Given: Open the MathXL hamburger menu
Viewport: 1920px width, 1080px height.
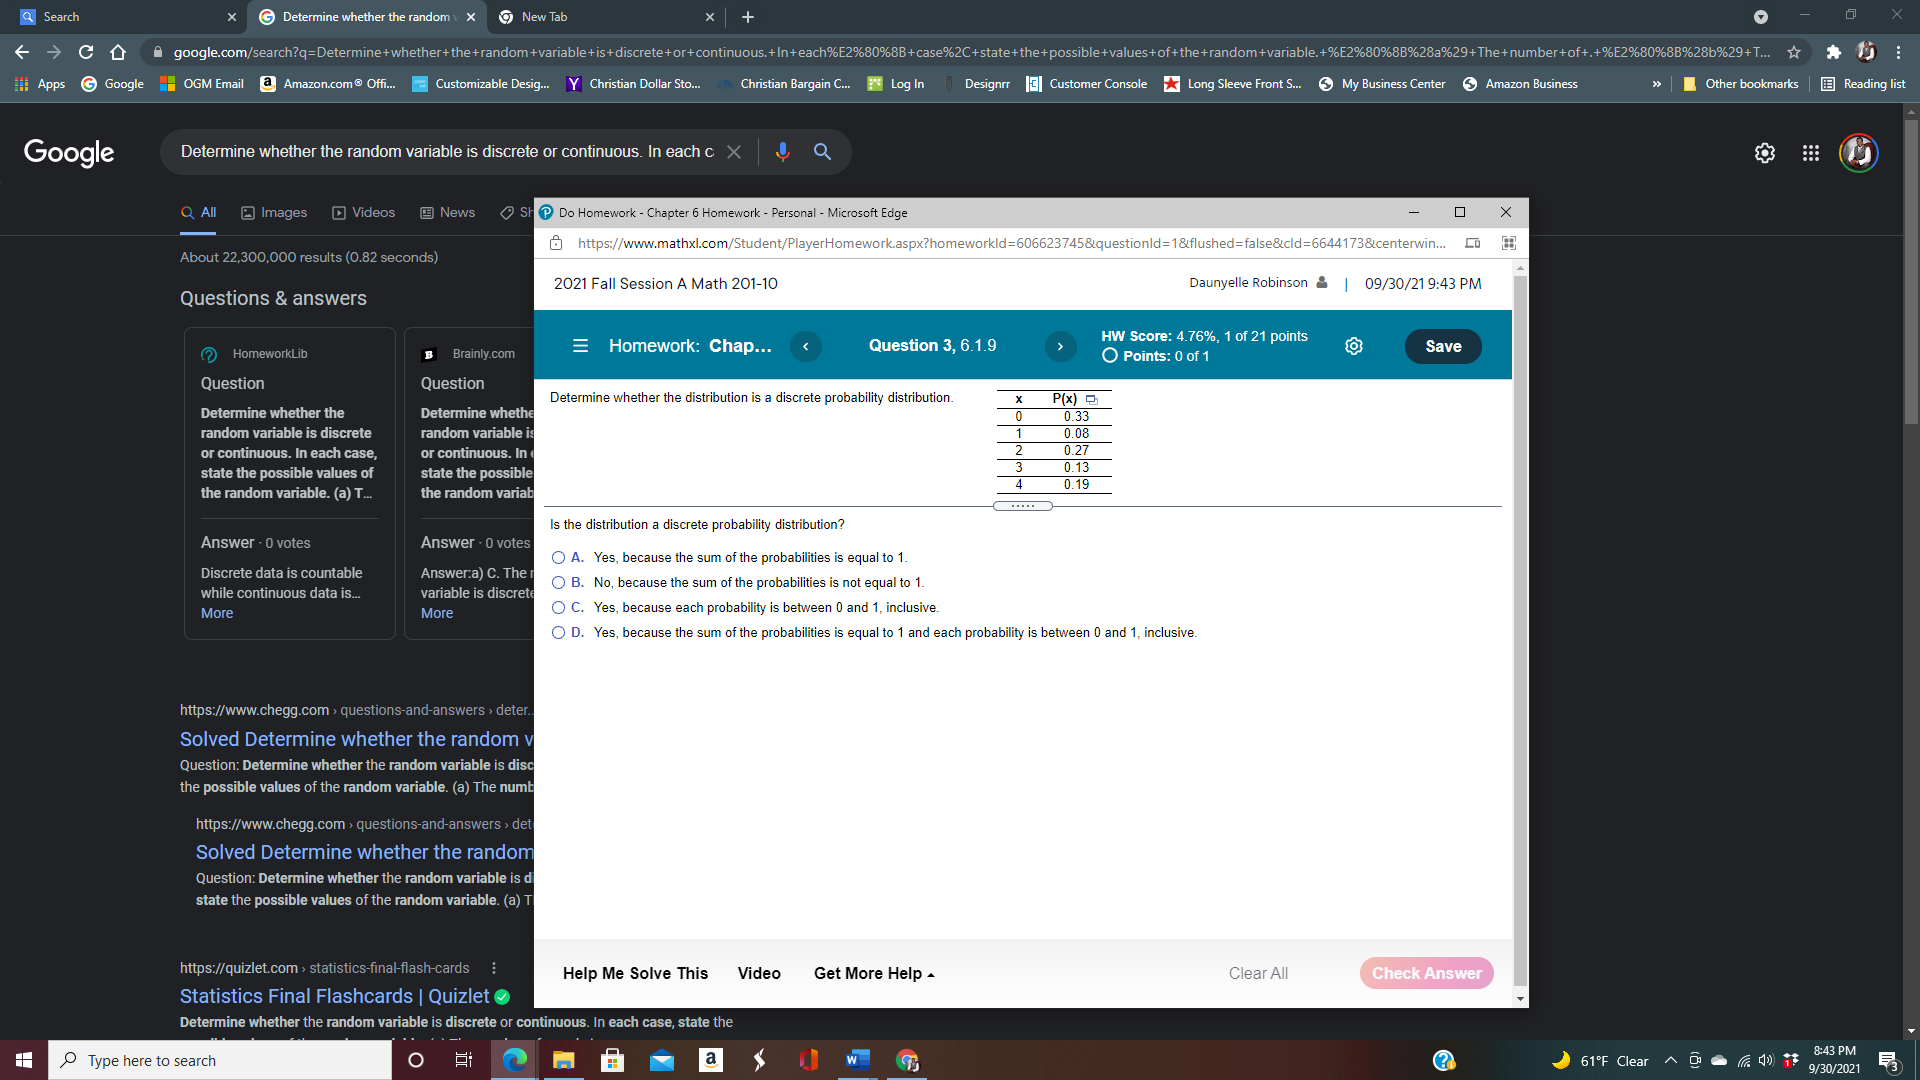Looking at the screenshot, I should click(581, 345).
